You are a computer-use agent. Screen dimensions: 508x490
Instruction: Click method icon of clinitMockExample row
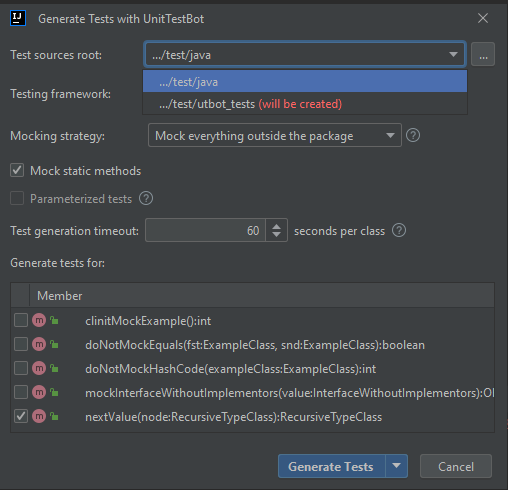(39, 320)
